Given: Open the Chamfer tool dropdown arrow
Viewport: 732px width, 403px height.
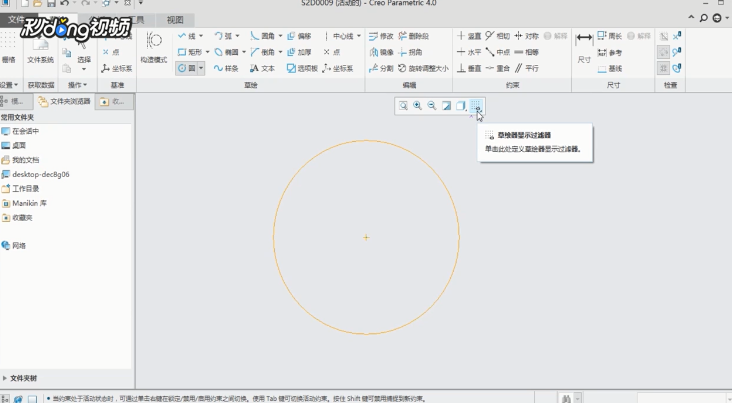Looking at the screenshot, I should (x=280, y=52).
